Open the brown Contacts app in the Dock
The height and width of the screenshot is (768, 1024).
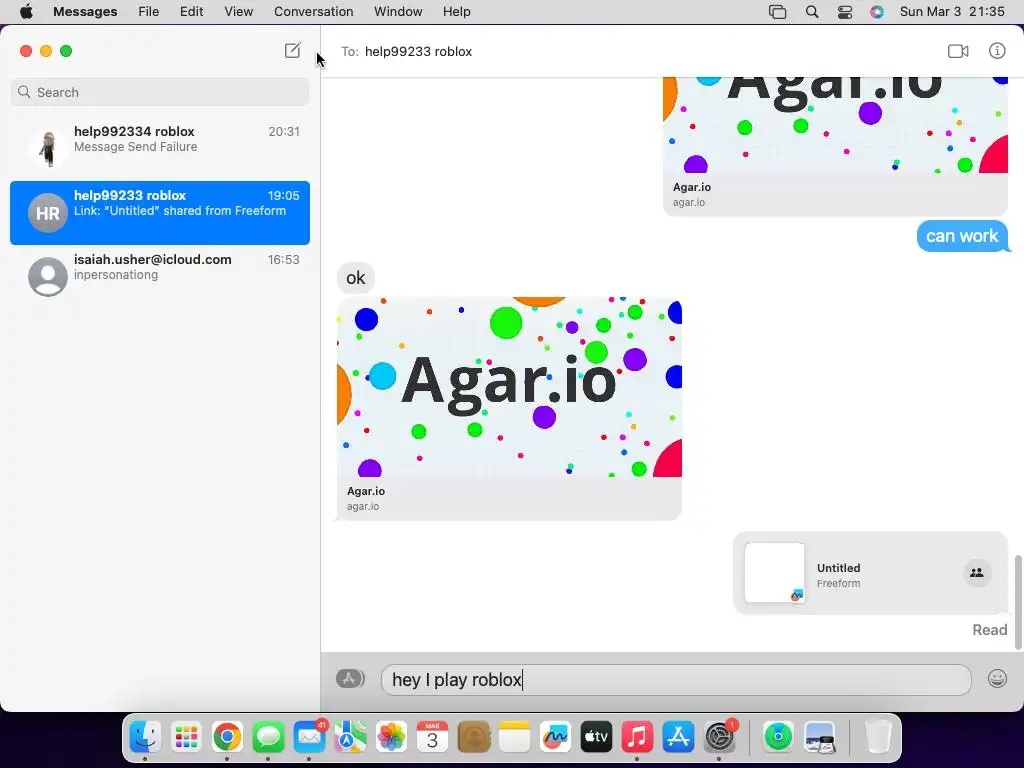[x=473, y=737]
